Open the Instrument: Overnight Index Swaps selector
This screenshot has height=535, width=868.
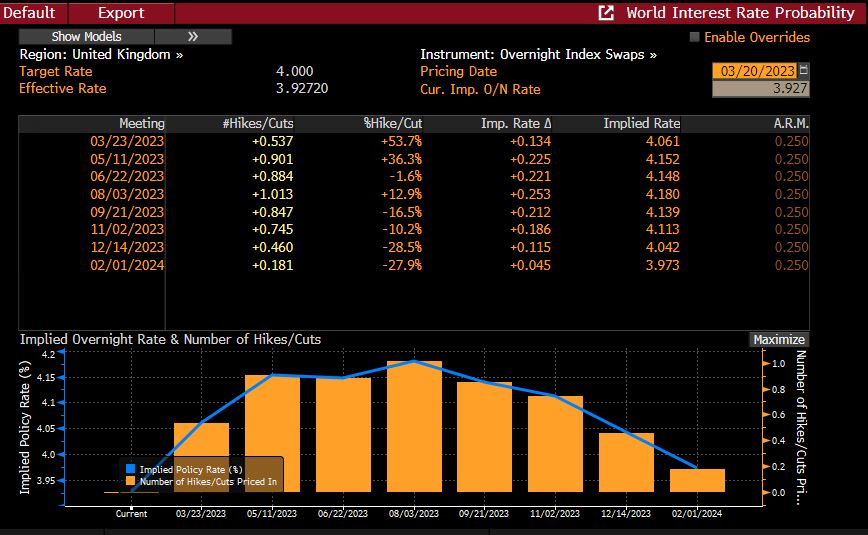[538, 55]
